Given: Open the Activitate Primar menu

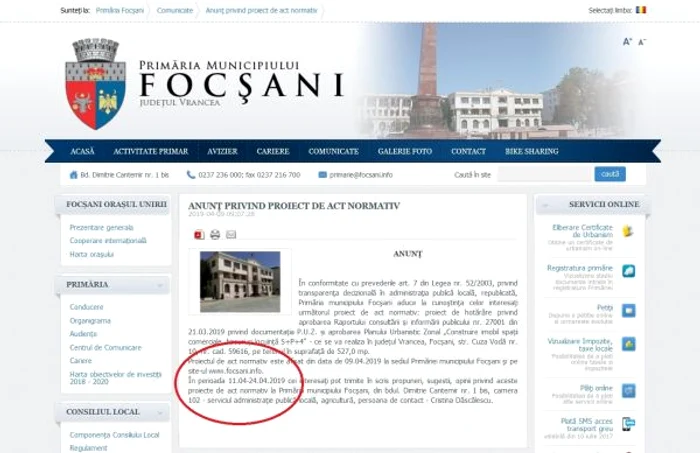Looking at the screenshot, I should coord(150,151).
